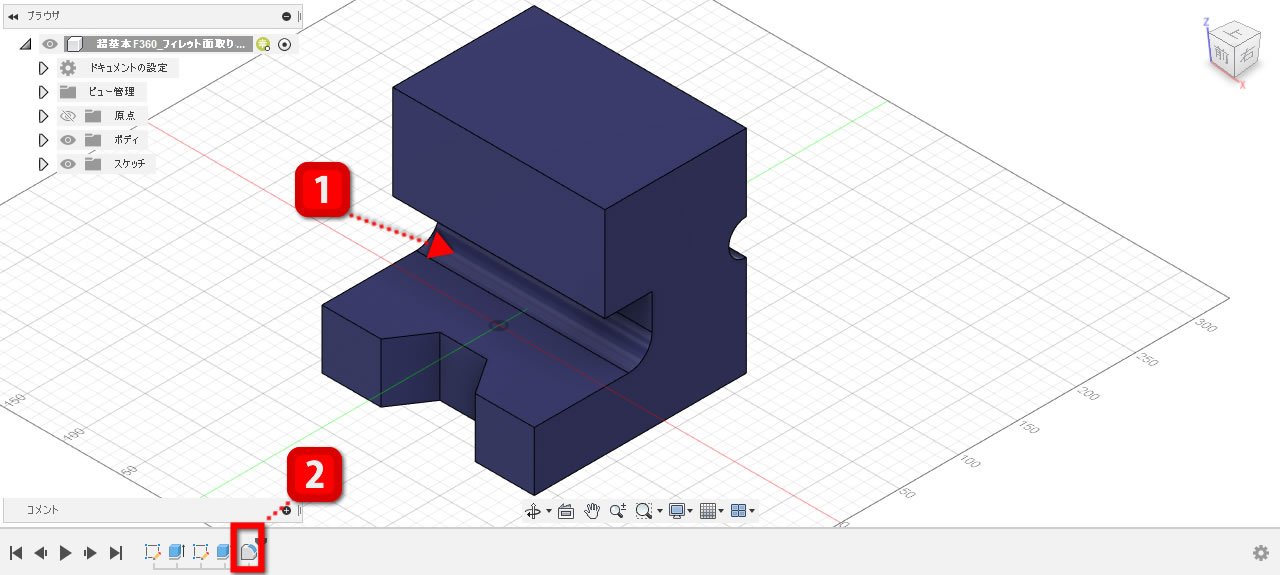This screenshot has width=1280, height=575.
Task: Select the ビュー管理 label
Action: (112, 92)
